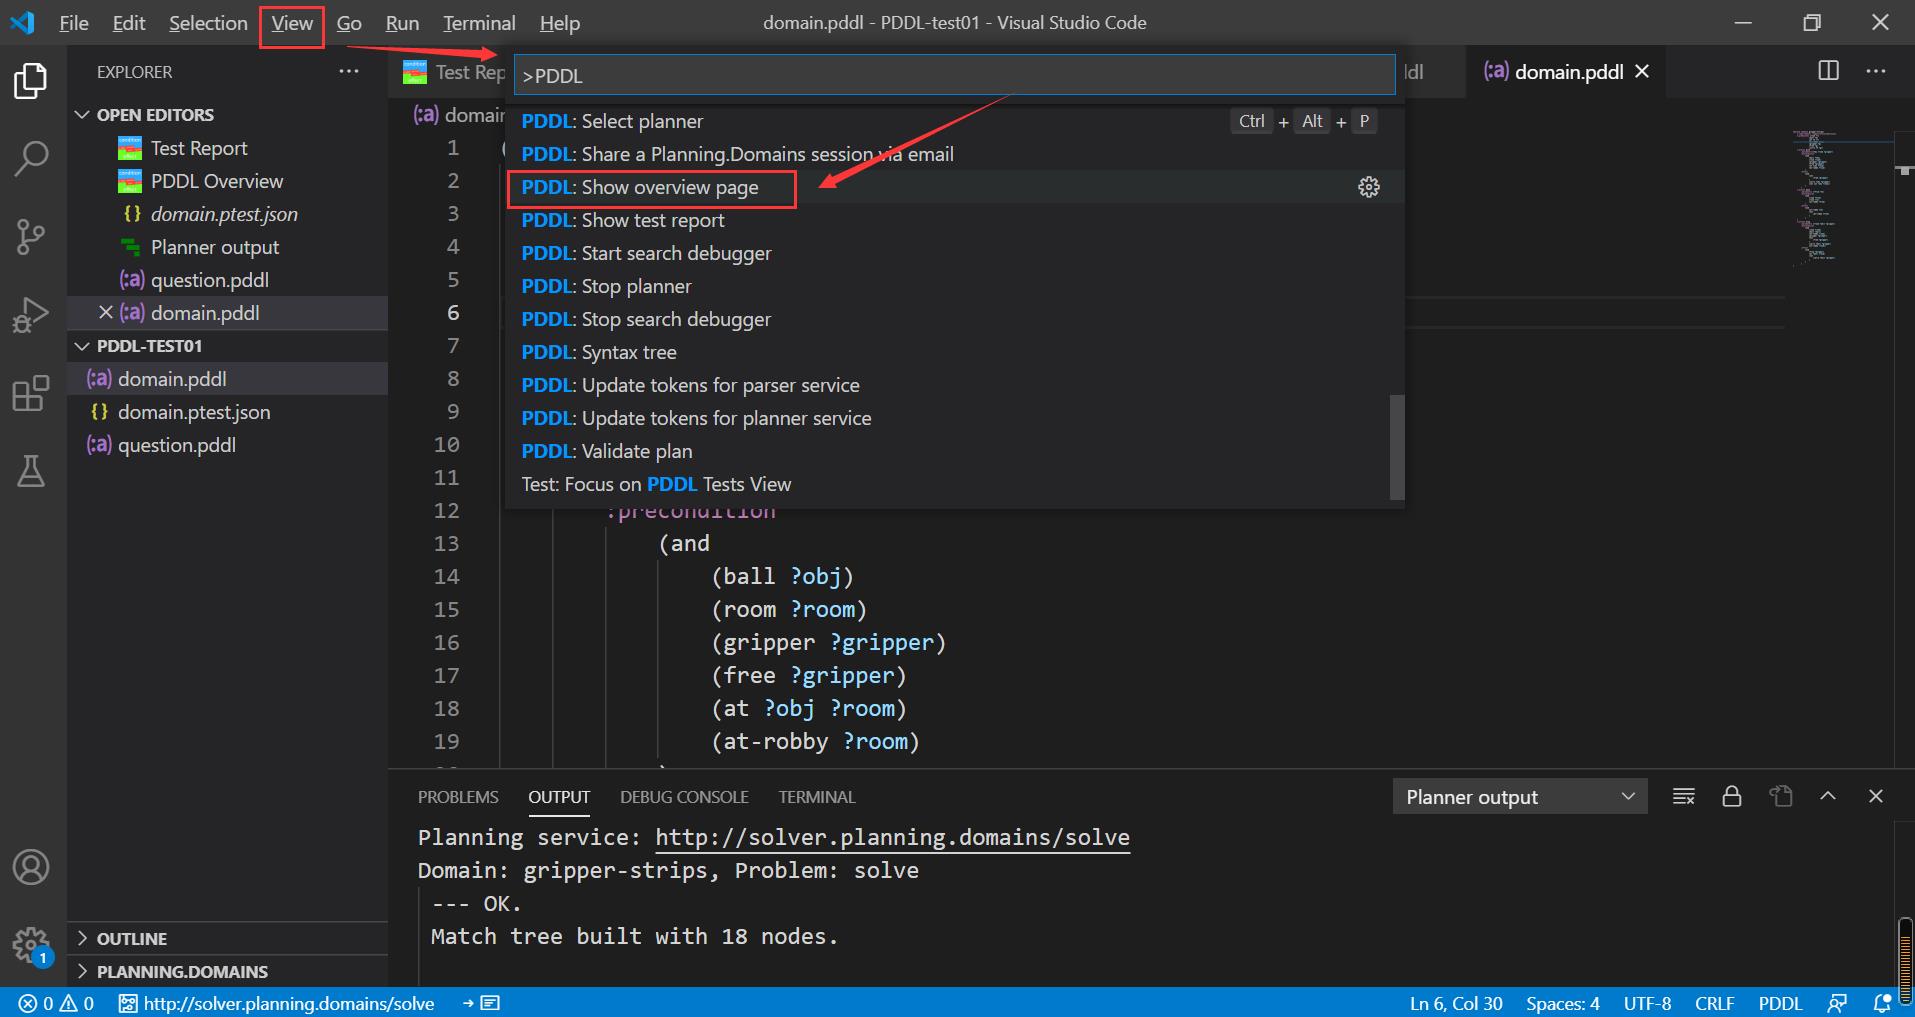Configure keybinding gear for Show overview page
The height and width of the screenshot is (1017, 1915).
[1368, 187]
